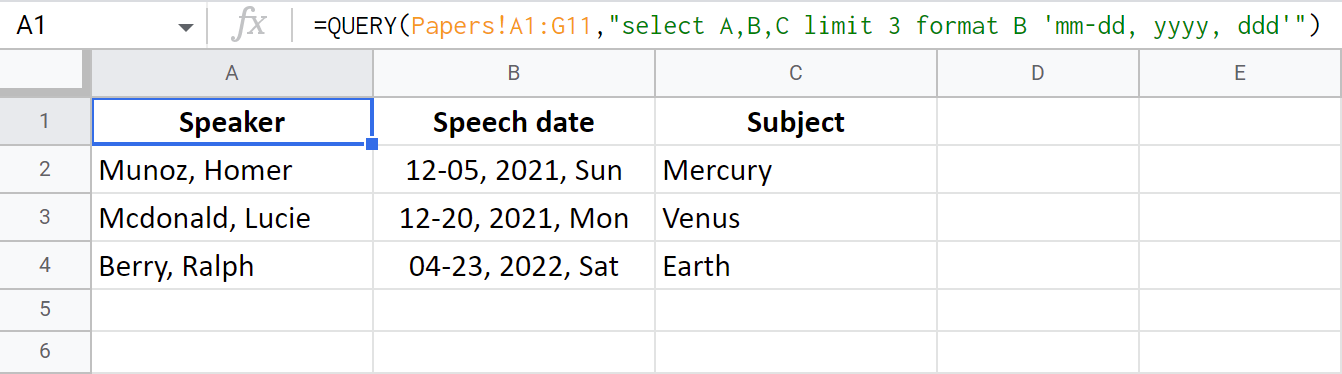Select the cell with 12-20, 2021, Mon

514,218
